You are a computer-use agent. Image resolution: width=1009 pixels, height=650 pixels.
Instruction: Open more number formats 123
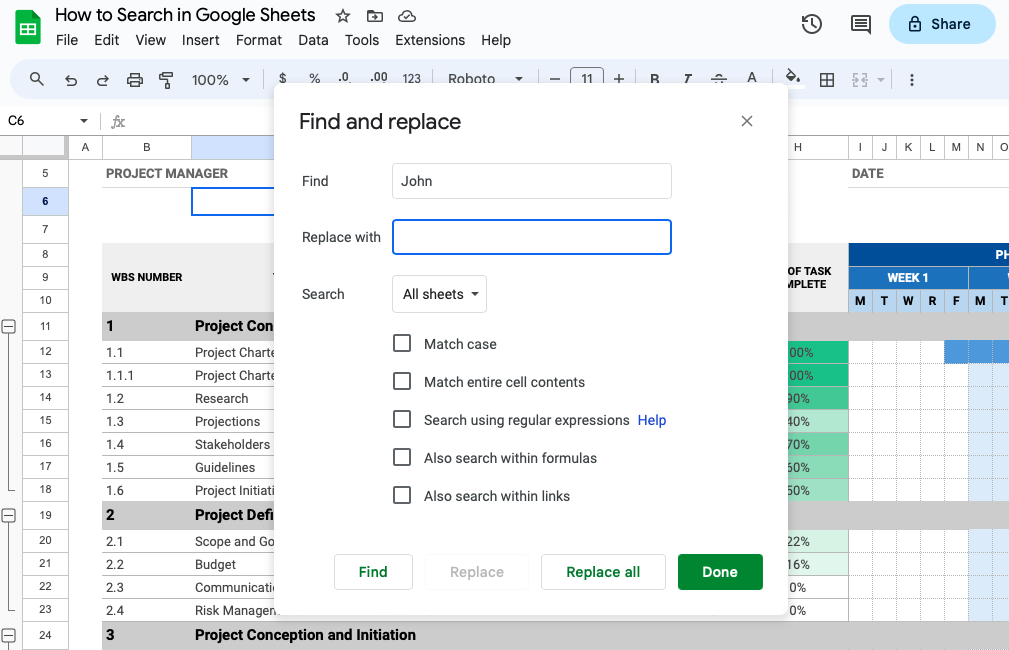[411, 79]
